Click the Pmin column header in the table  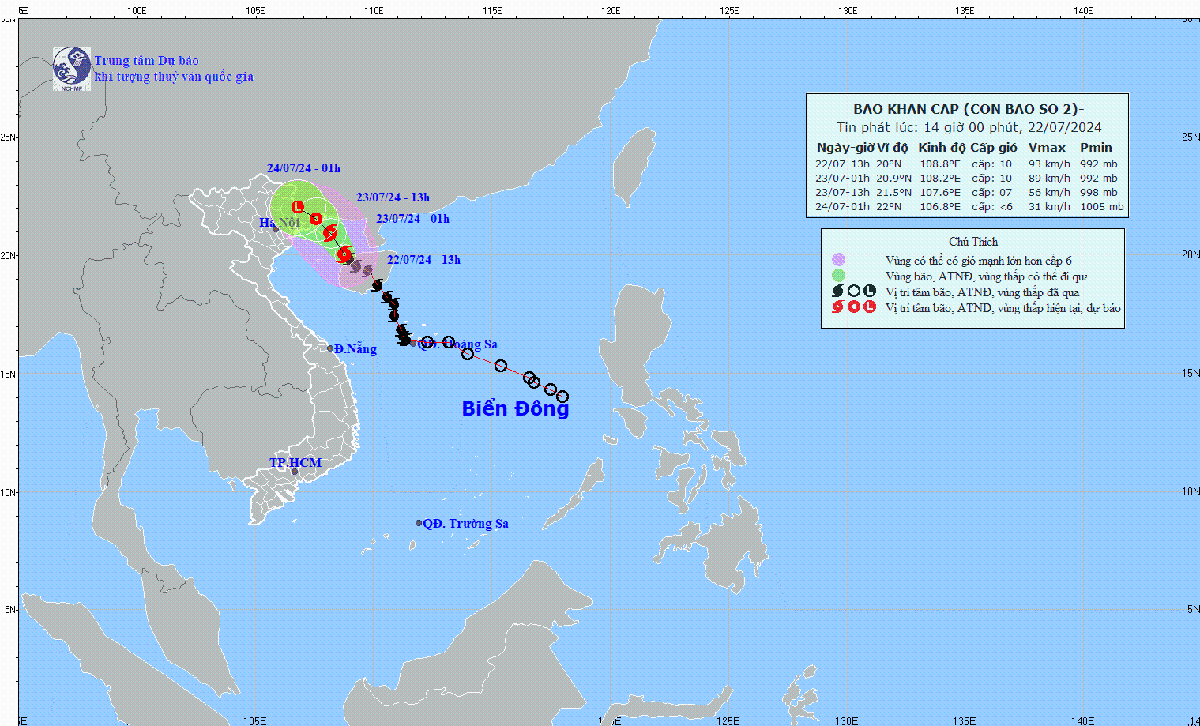point(1095,146)
